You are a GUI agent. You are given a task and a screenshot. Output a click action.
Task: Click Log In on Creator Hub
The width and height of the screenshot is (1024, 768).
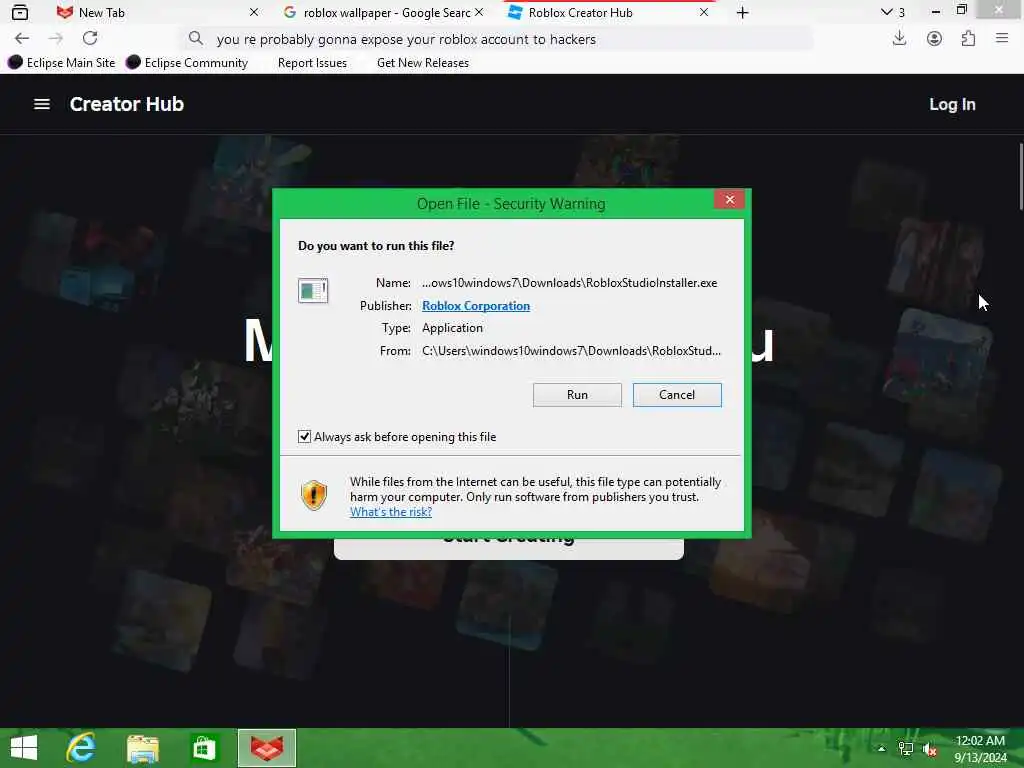pyautogui.click(x=952, y=104)
